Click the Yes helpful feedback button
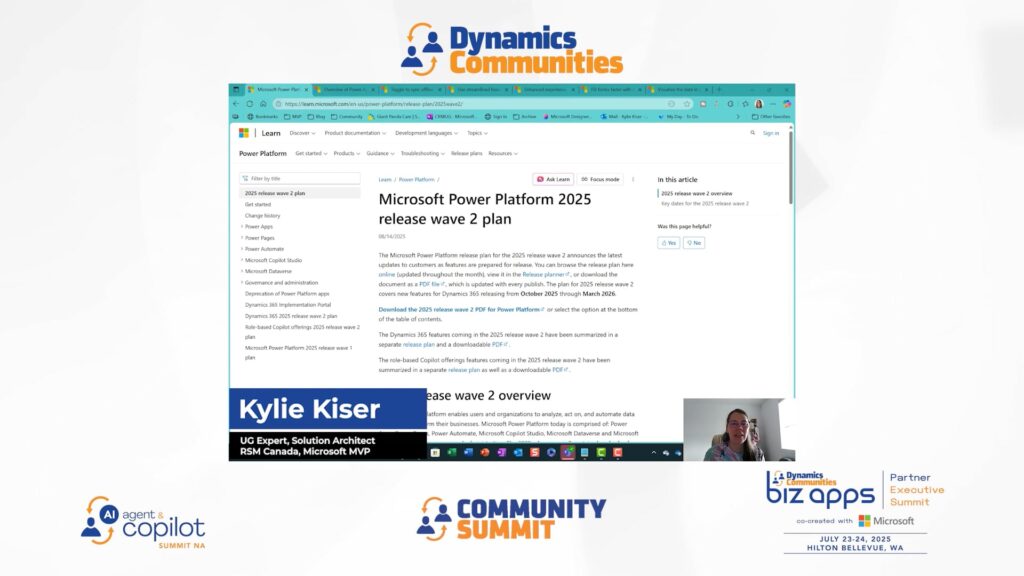Viewport: 1024px width, 576px height. pyautogui.click(x=669, y=243)
